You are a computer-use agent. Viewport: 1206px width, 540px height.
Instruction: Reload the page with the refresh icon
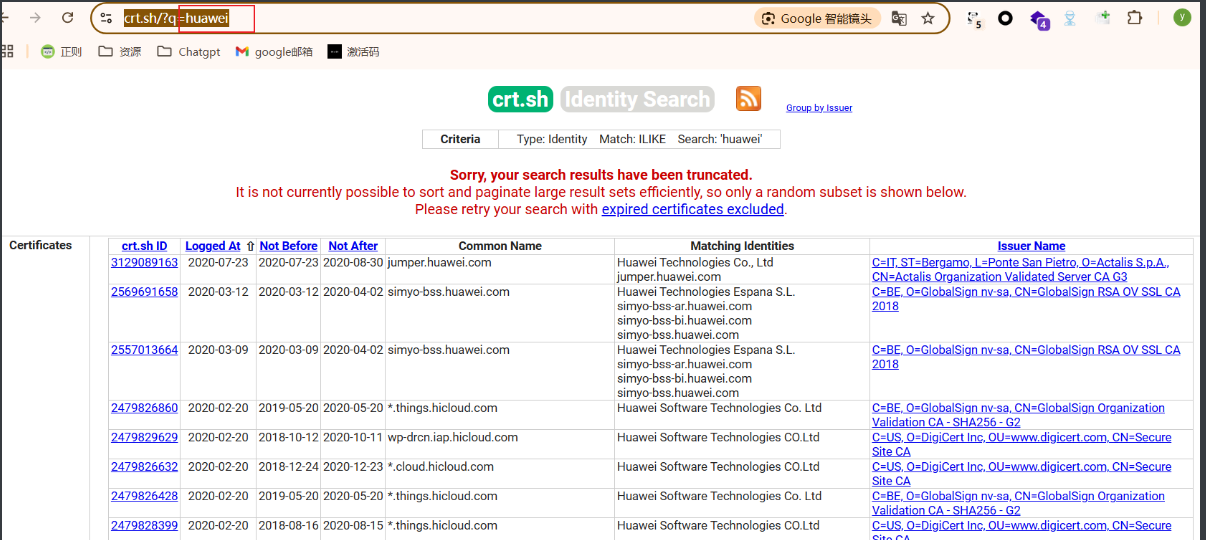click(68, 18)
